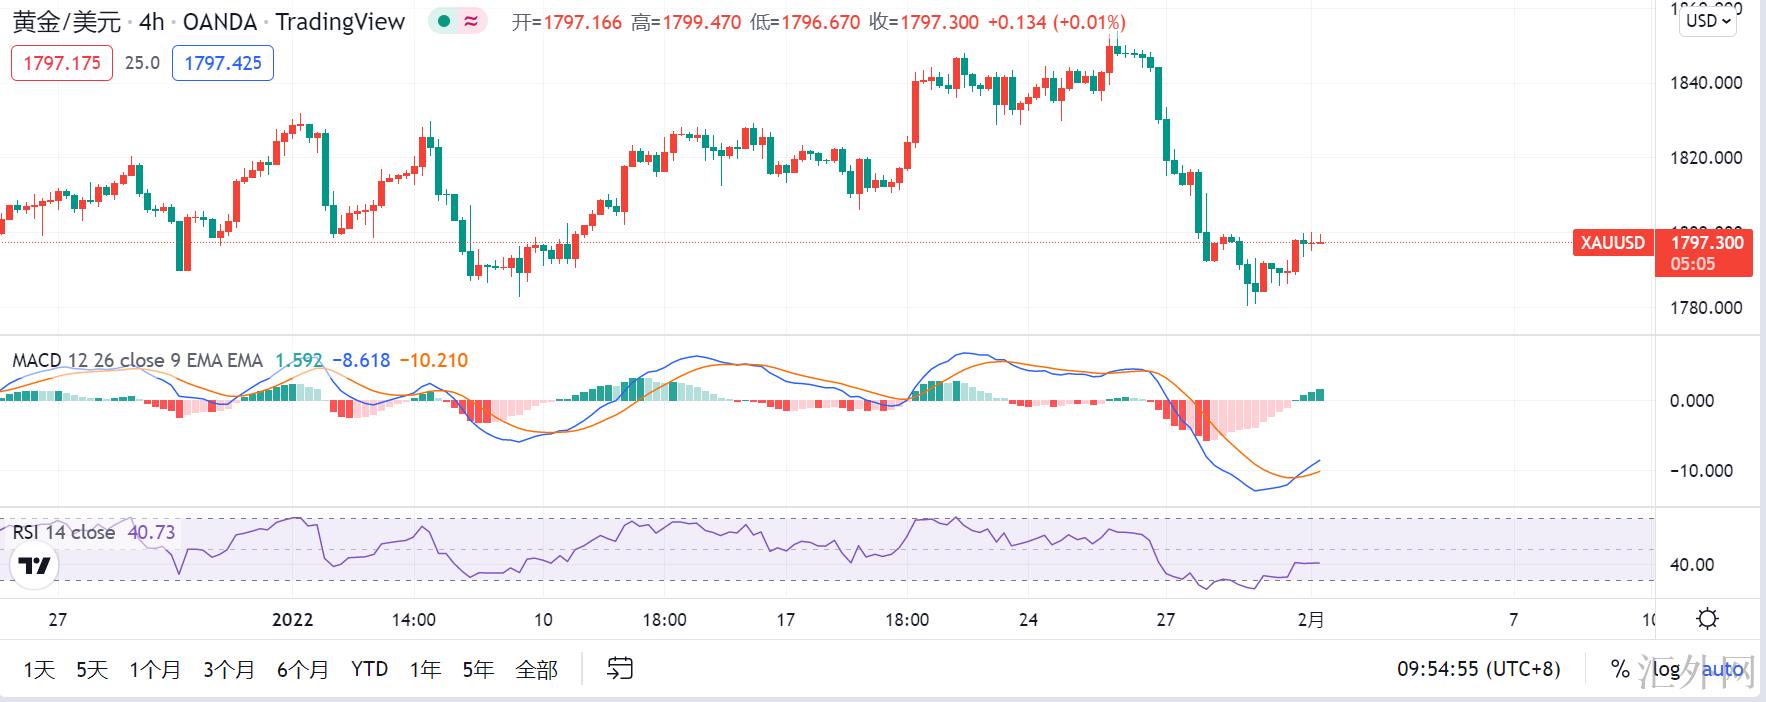Expand the USD currency dropdown
The height and width of the screenshot is (702, 1766).
coord(1708,21)
